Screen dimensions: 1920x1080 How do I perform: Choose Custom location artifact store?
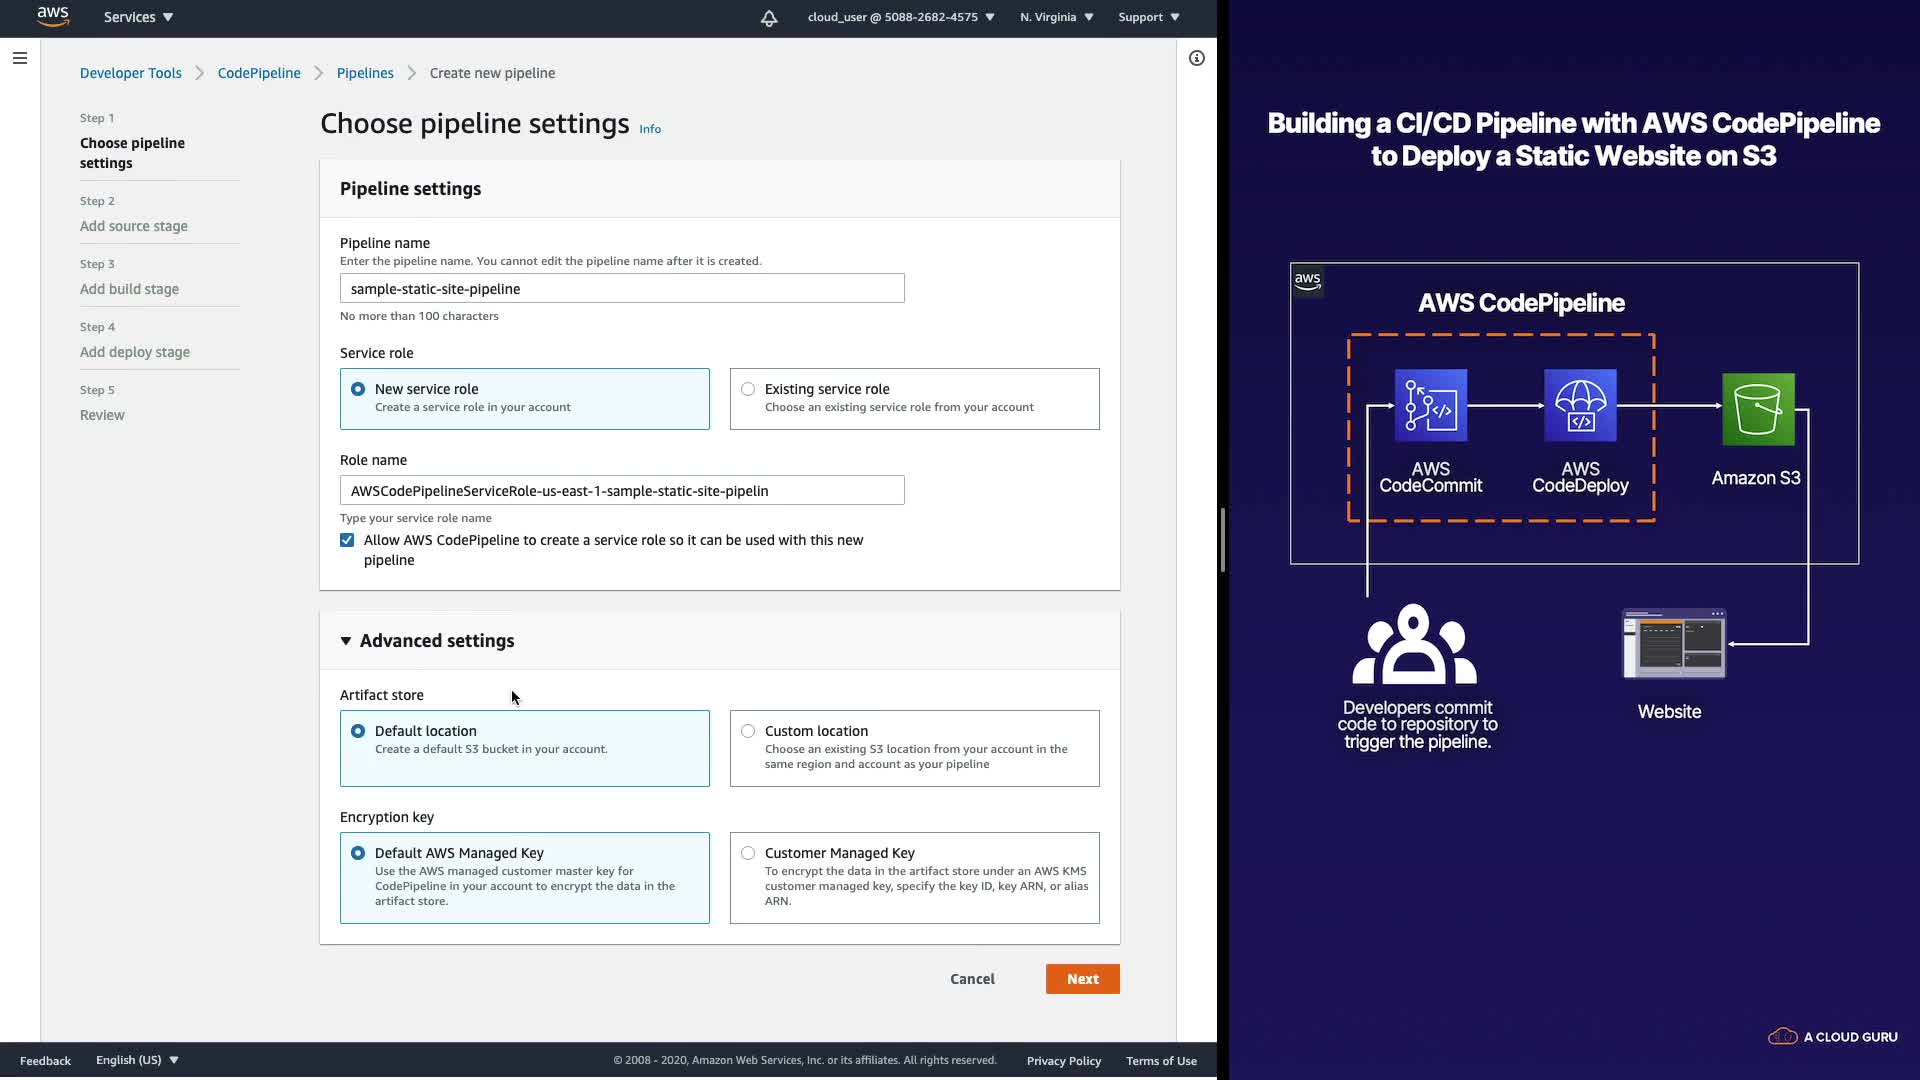click(x=748, y=731)
